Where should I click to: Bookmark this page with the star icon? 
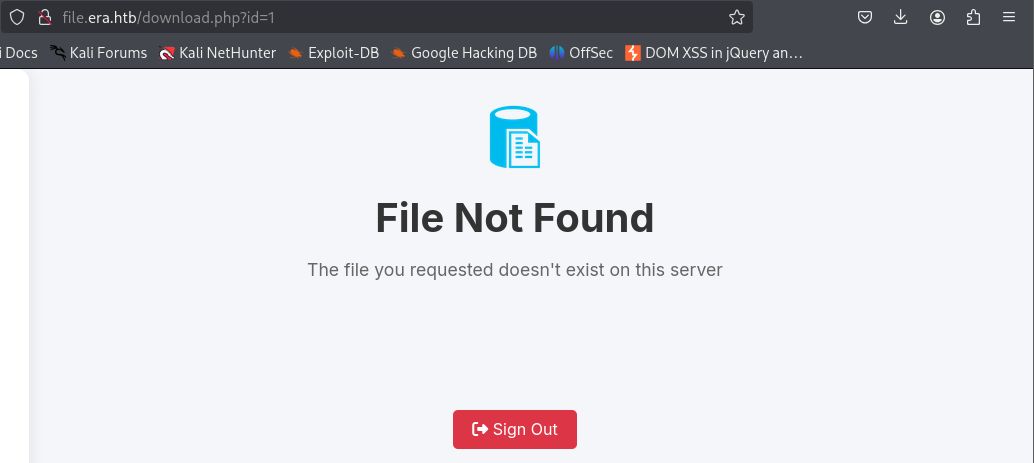click(737, 17)
